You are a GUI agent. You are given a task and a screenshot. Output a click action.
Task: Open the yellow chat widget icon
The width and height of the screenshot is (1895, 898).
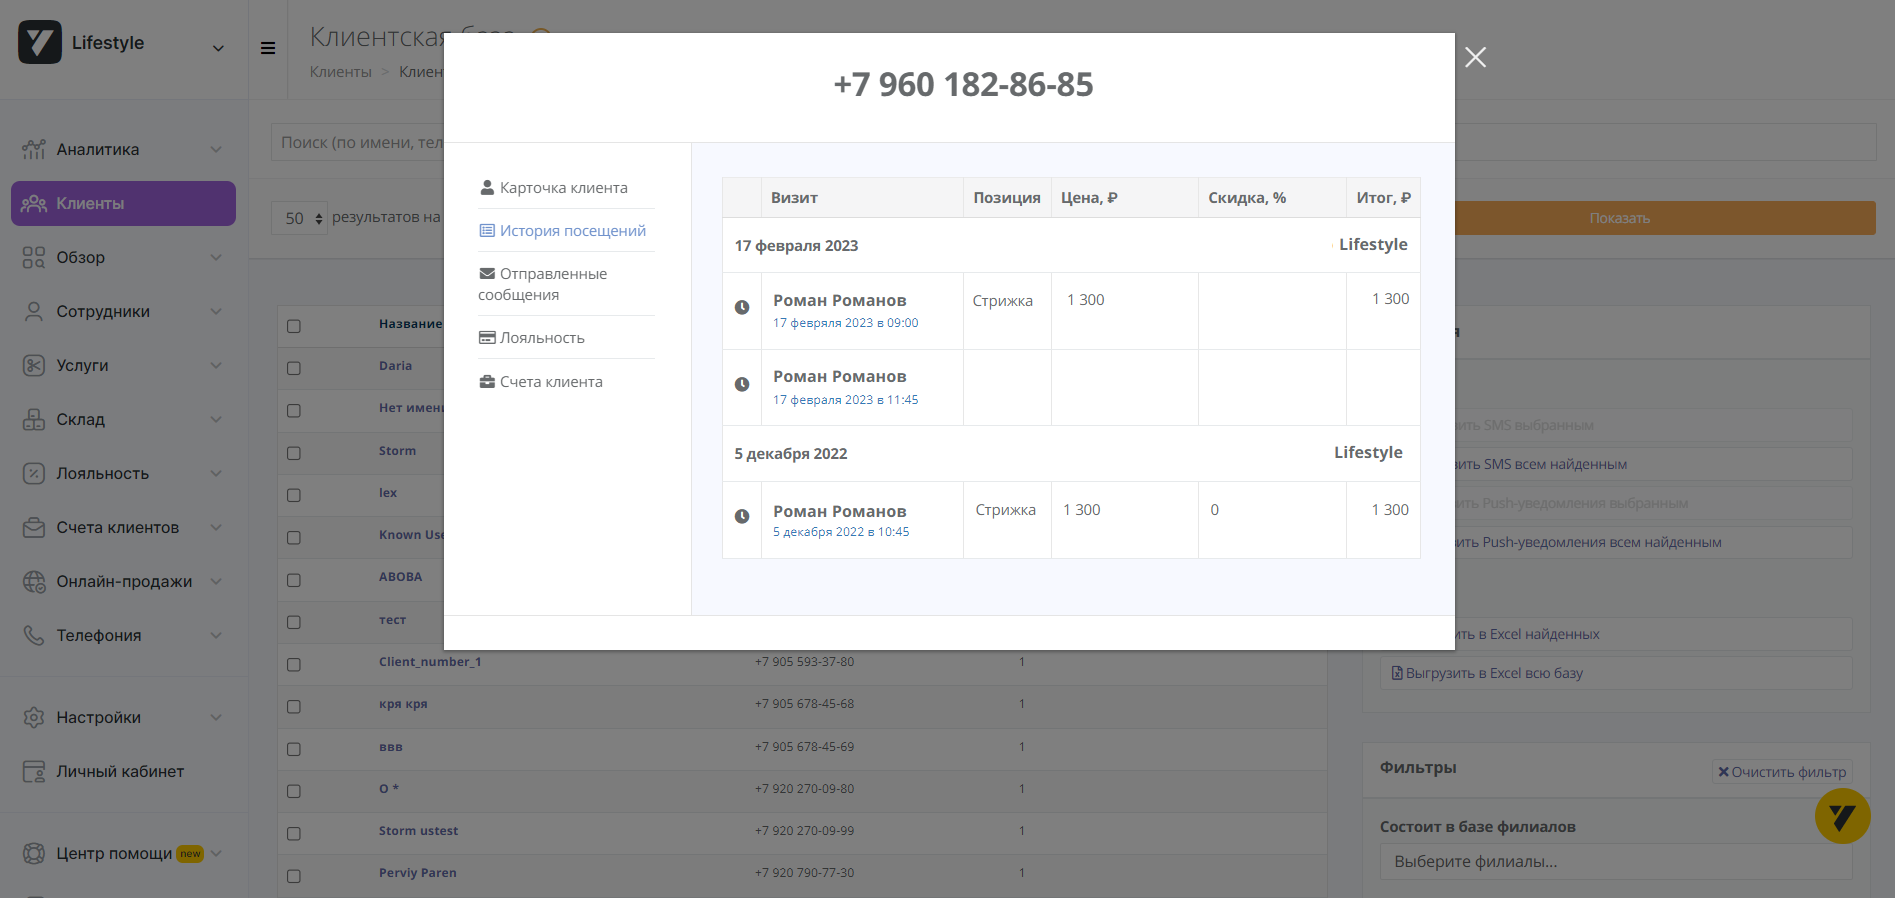click(1842, 816)
